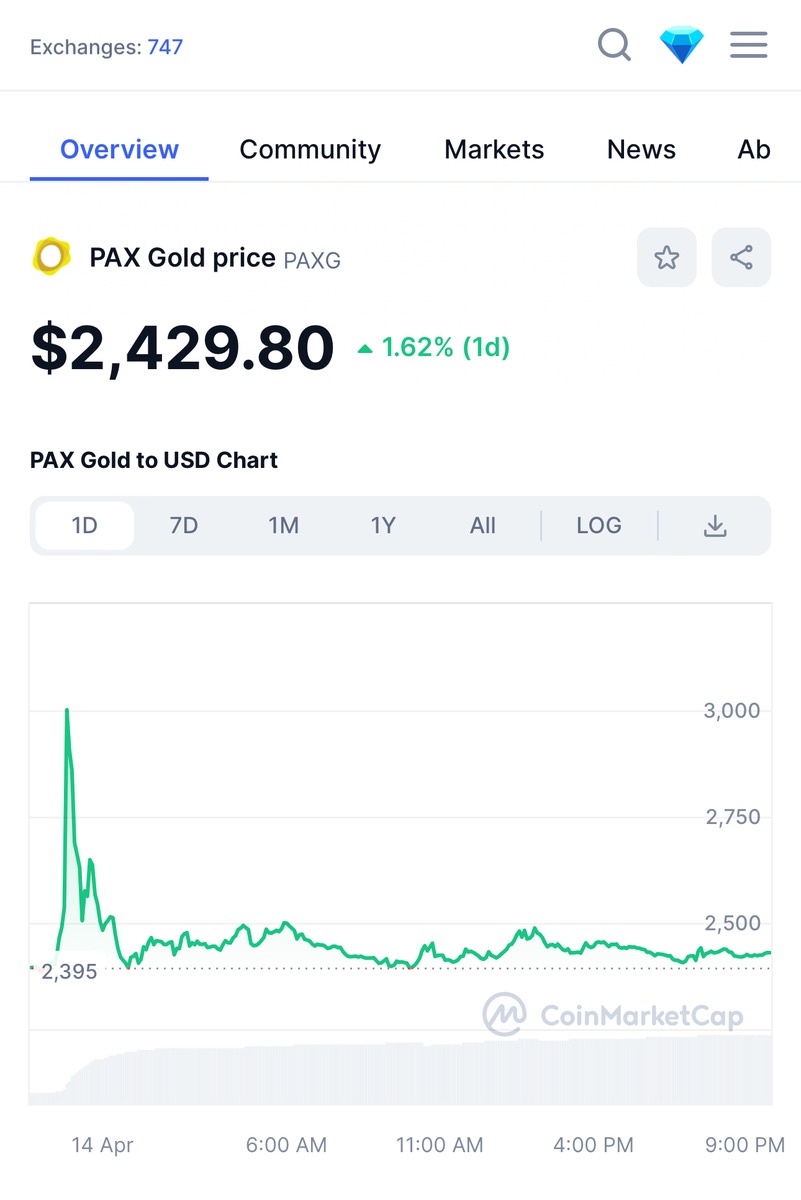Switch to the Community tab
The image size is (801, 1200).
pyautogui.click(x=310, y=150)
